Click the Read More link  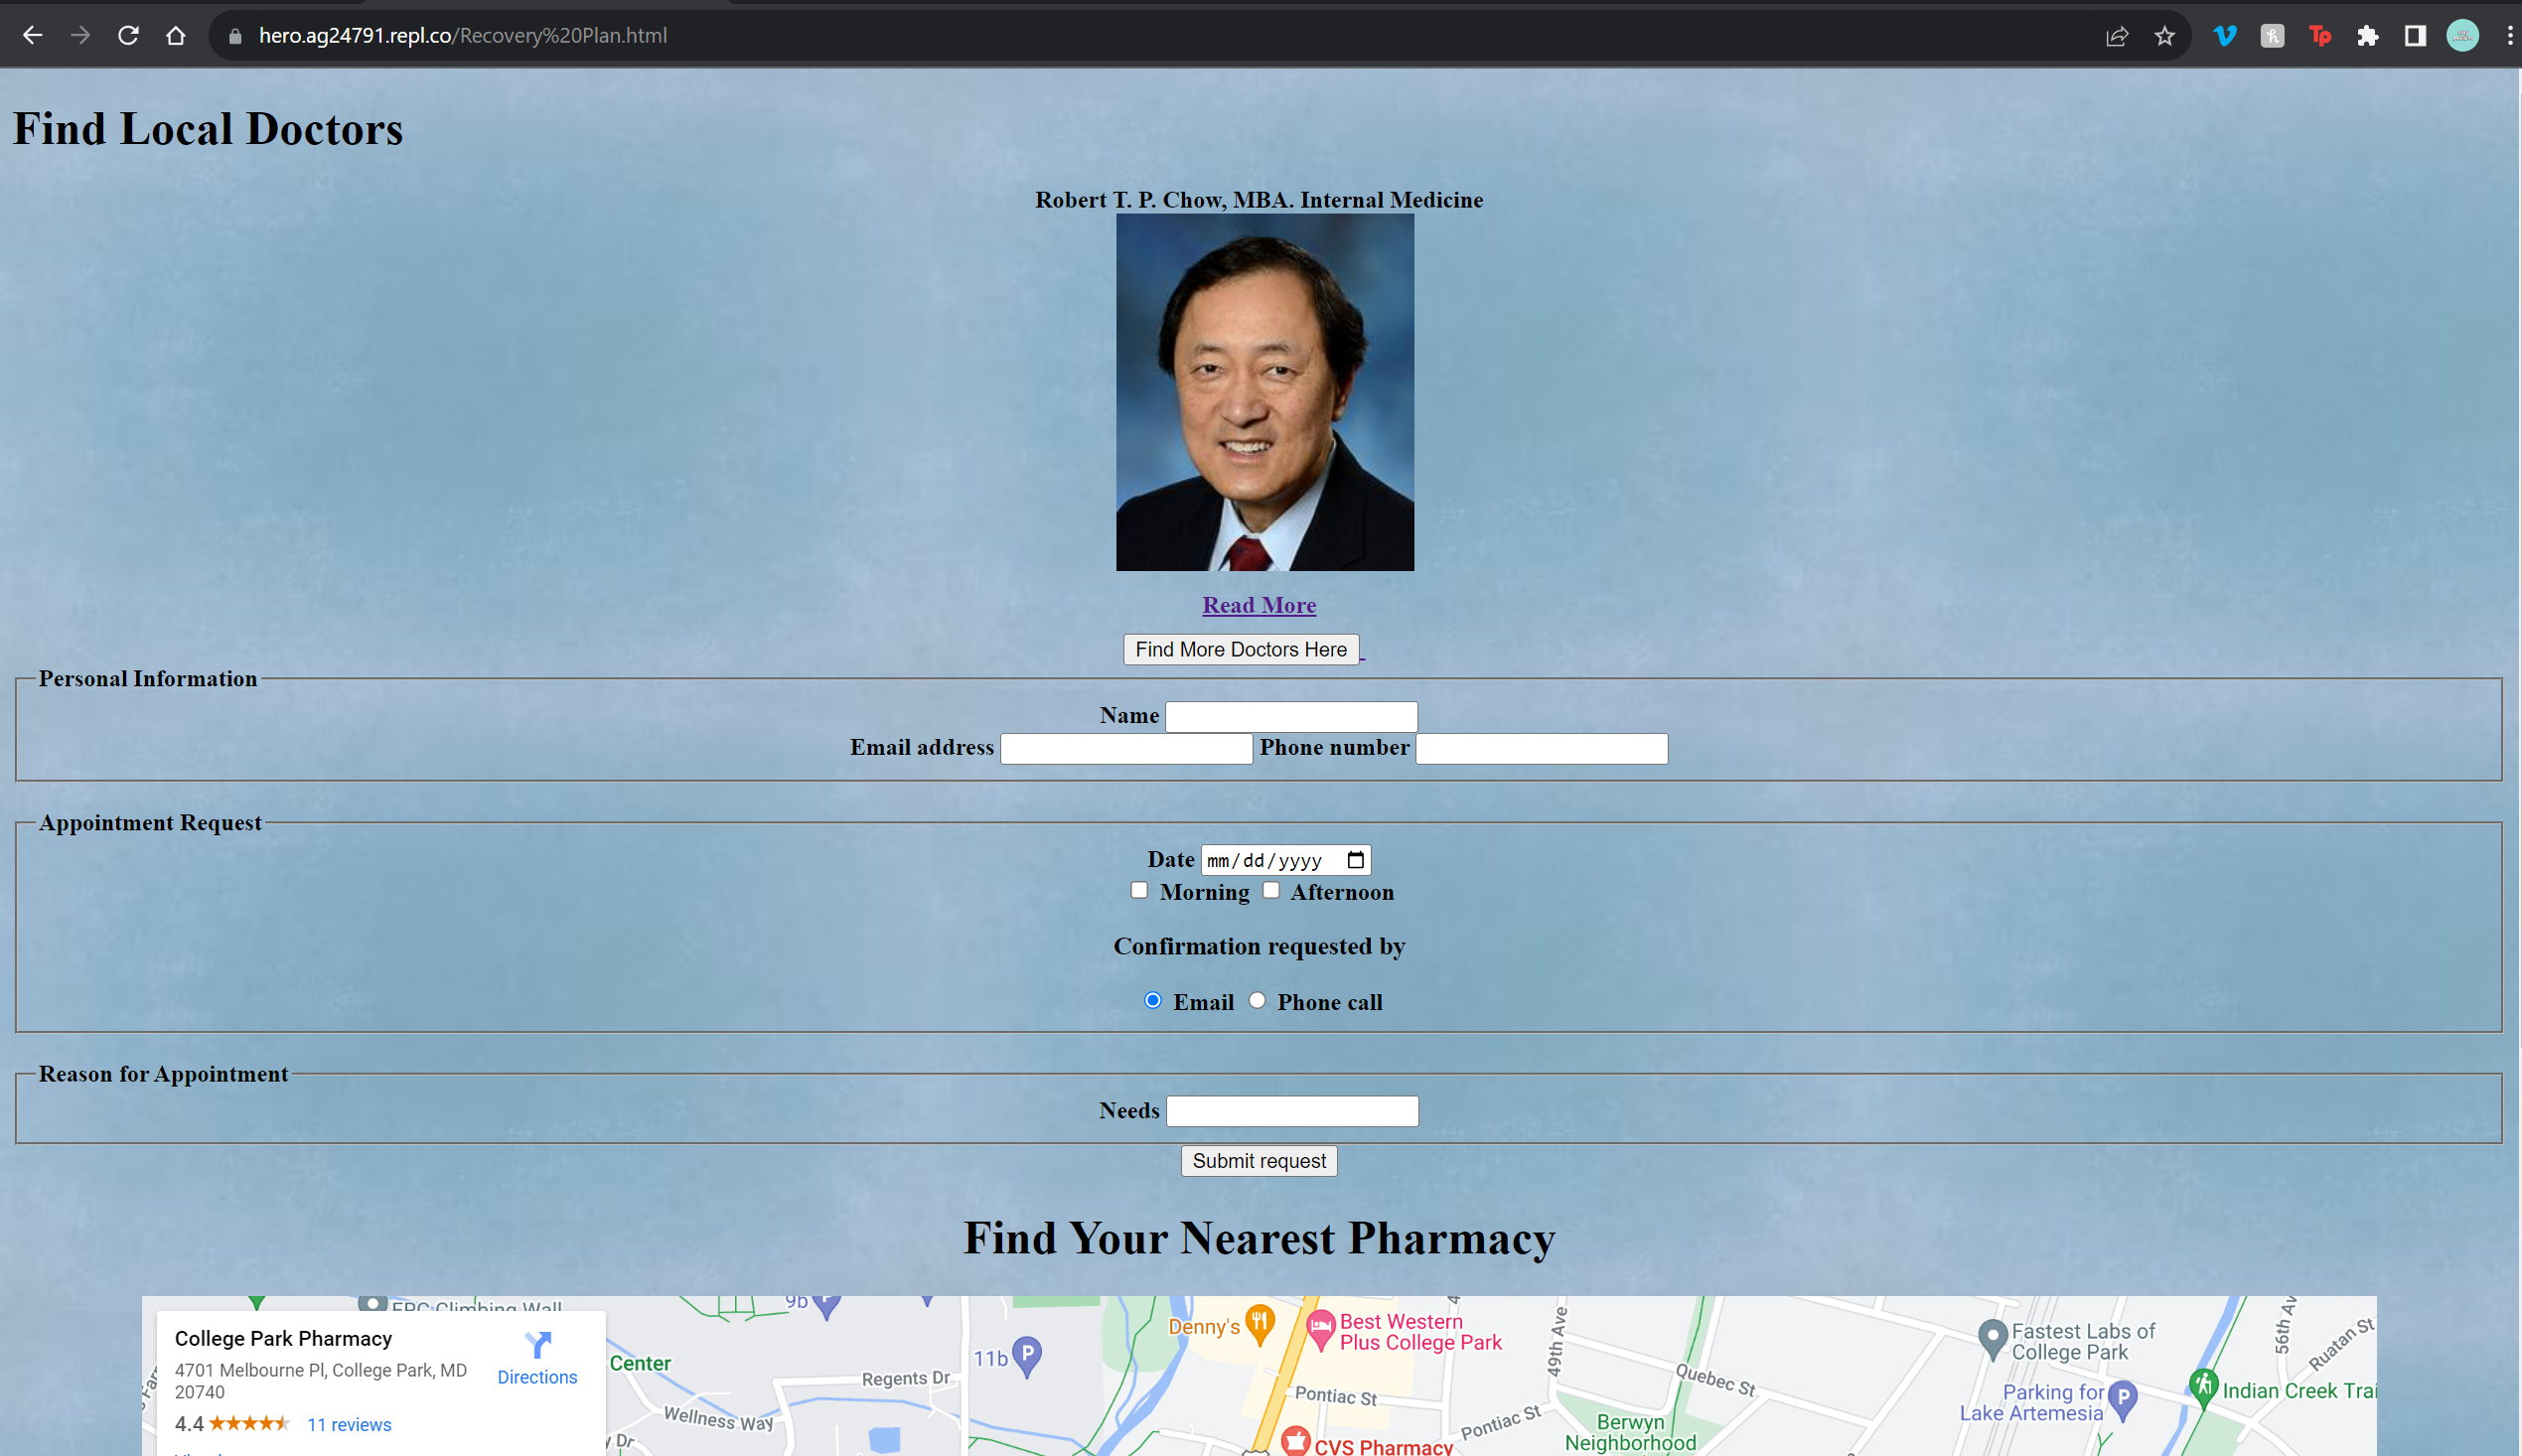pos(1259,605)
